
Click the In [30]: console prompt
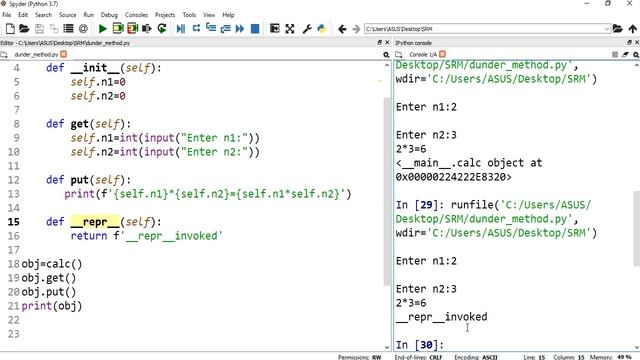click(420, 345)
